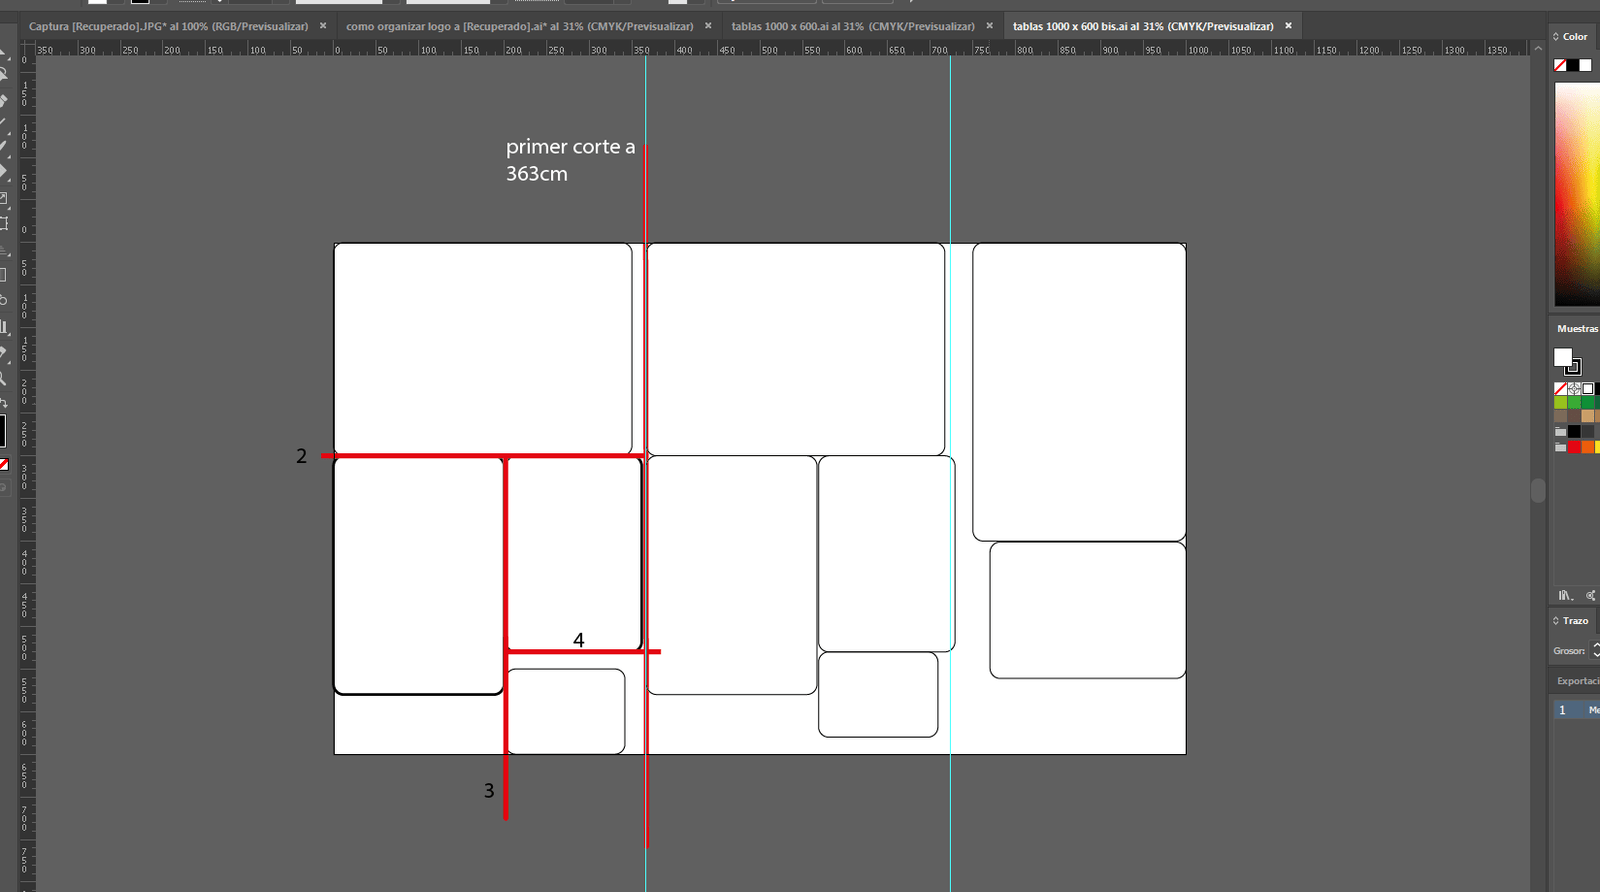Screen dimensions: 1600x892
Task: Click the vertical scrollbar thumb
Action: click(x=1538, y=490)
